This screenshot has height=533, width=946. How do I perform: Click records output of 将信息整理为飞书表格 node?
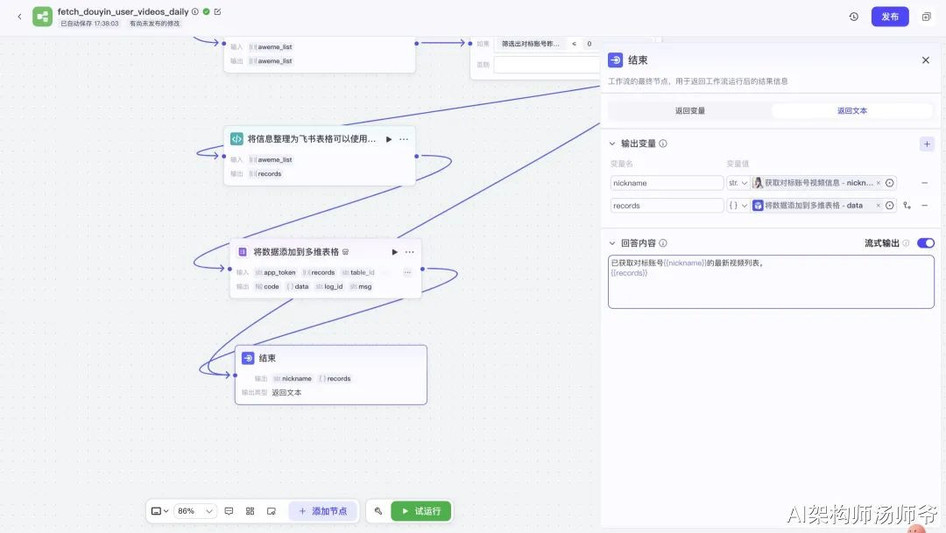pyautogui.click(x=265, y=174)
